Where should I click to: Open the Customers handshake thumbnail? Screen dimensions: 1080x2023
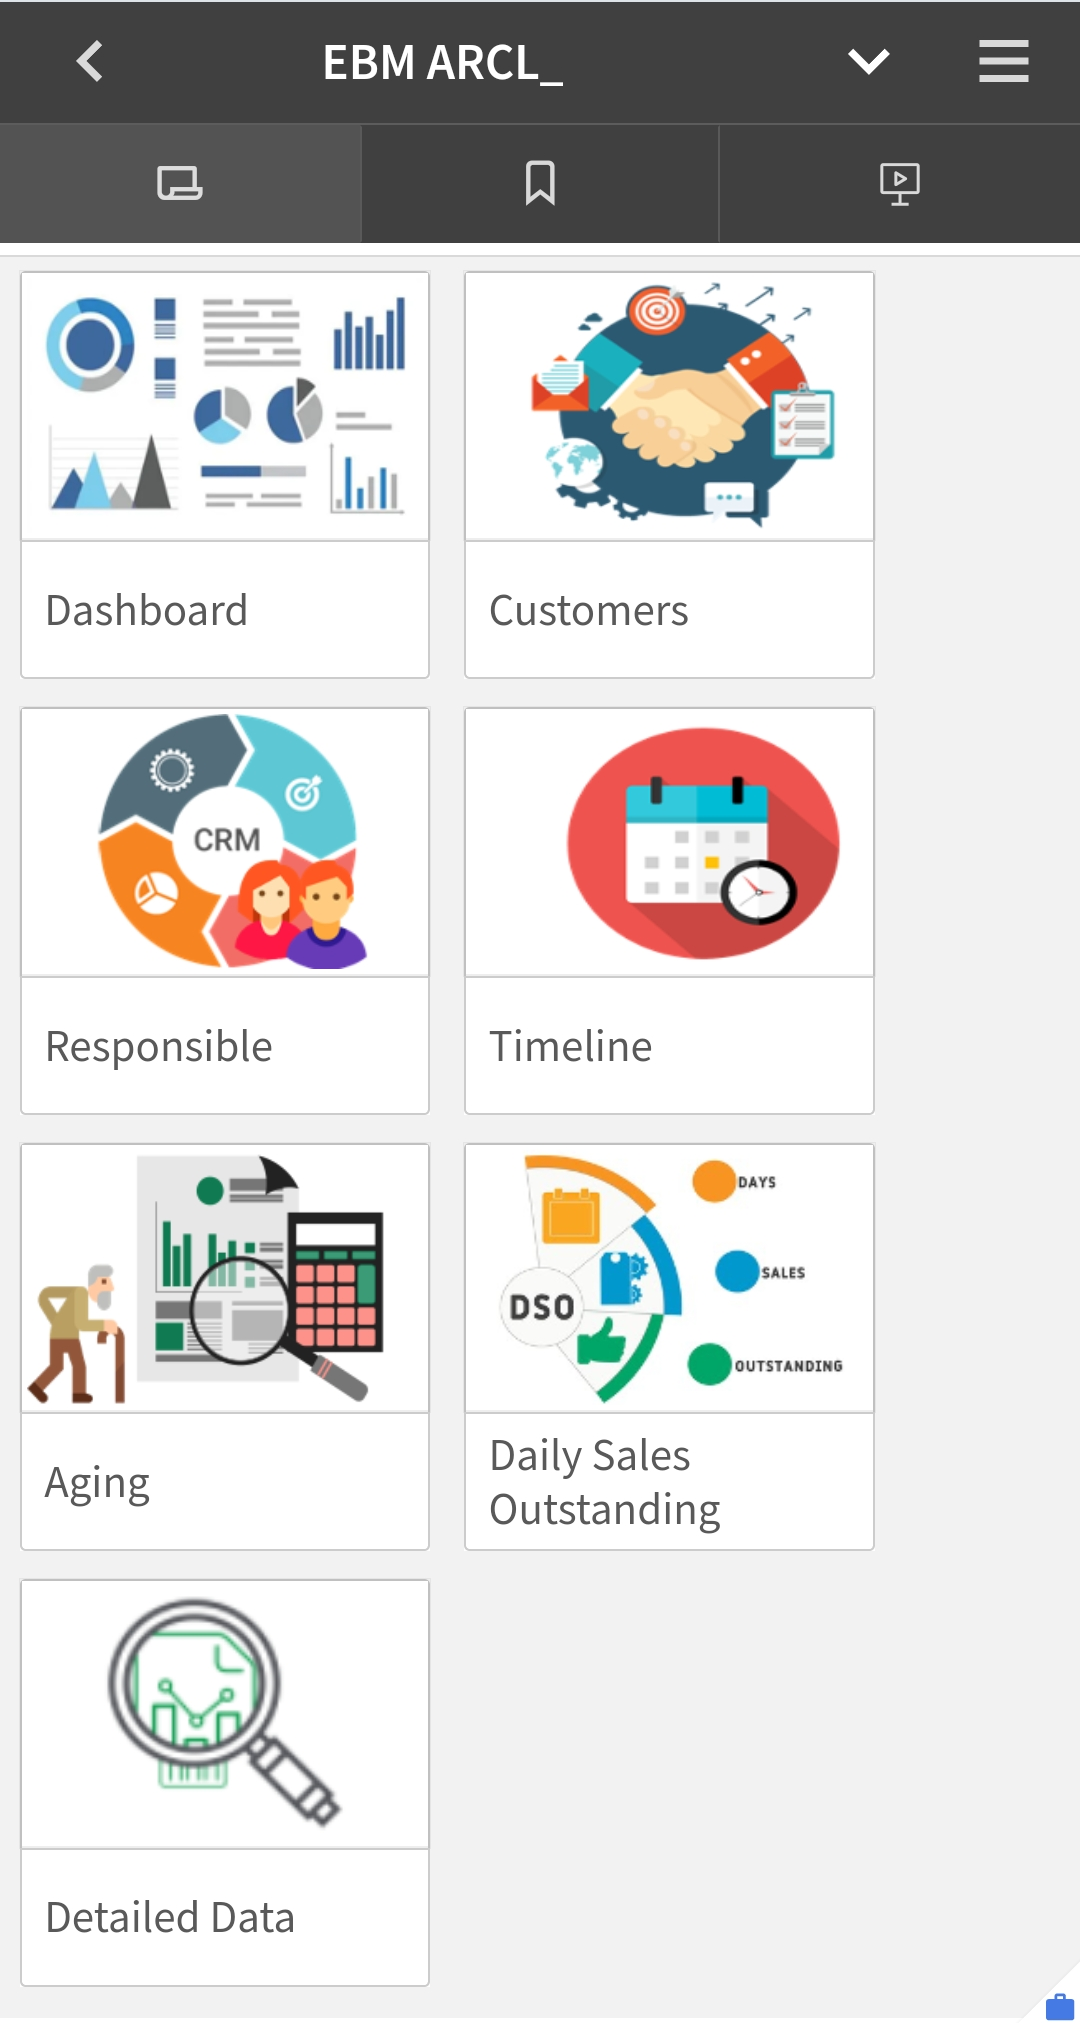tap(669, 407)
